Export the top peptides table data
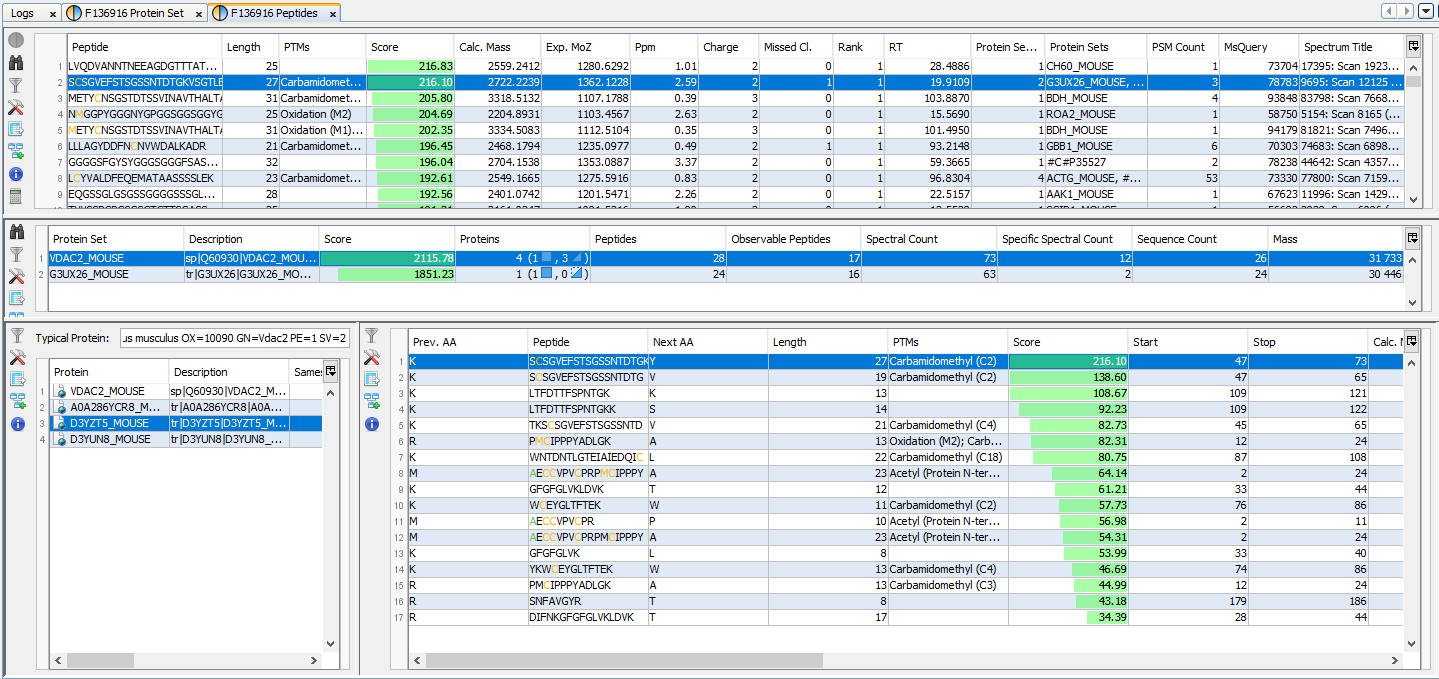This screenshot has height=679, width=1439. 16,129
